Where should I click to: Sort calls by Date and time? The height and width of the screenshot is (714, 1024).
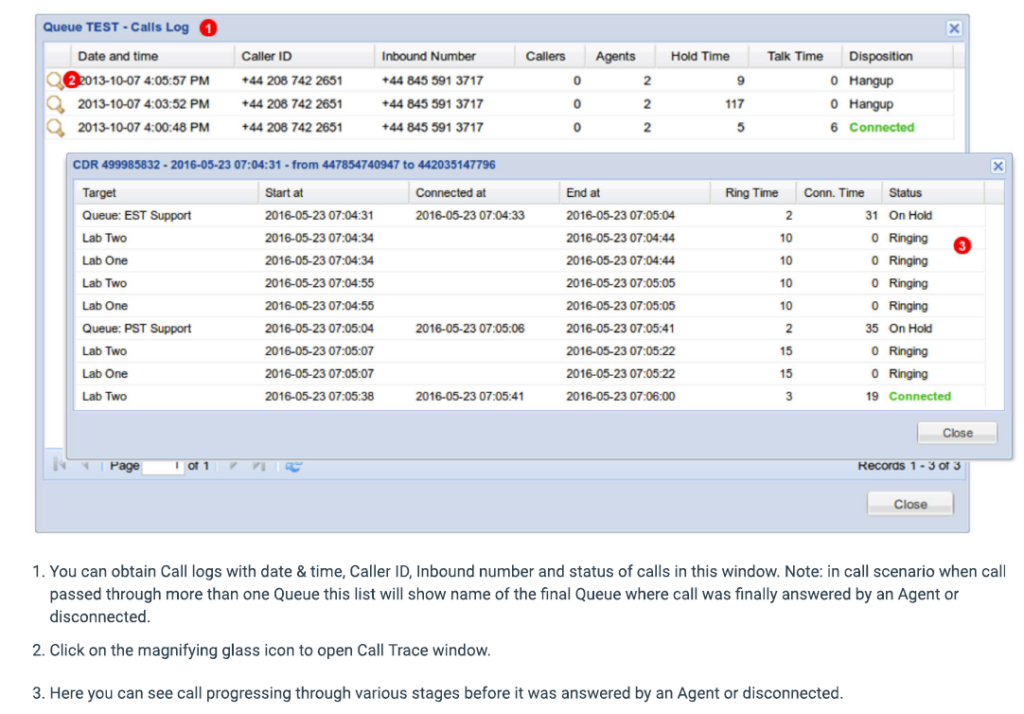coord(117,56)
